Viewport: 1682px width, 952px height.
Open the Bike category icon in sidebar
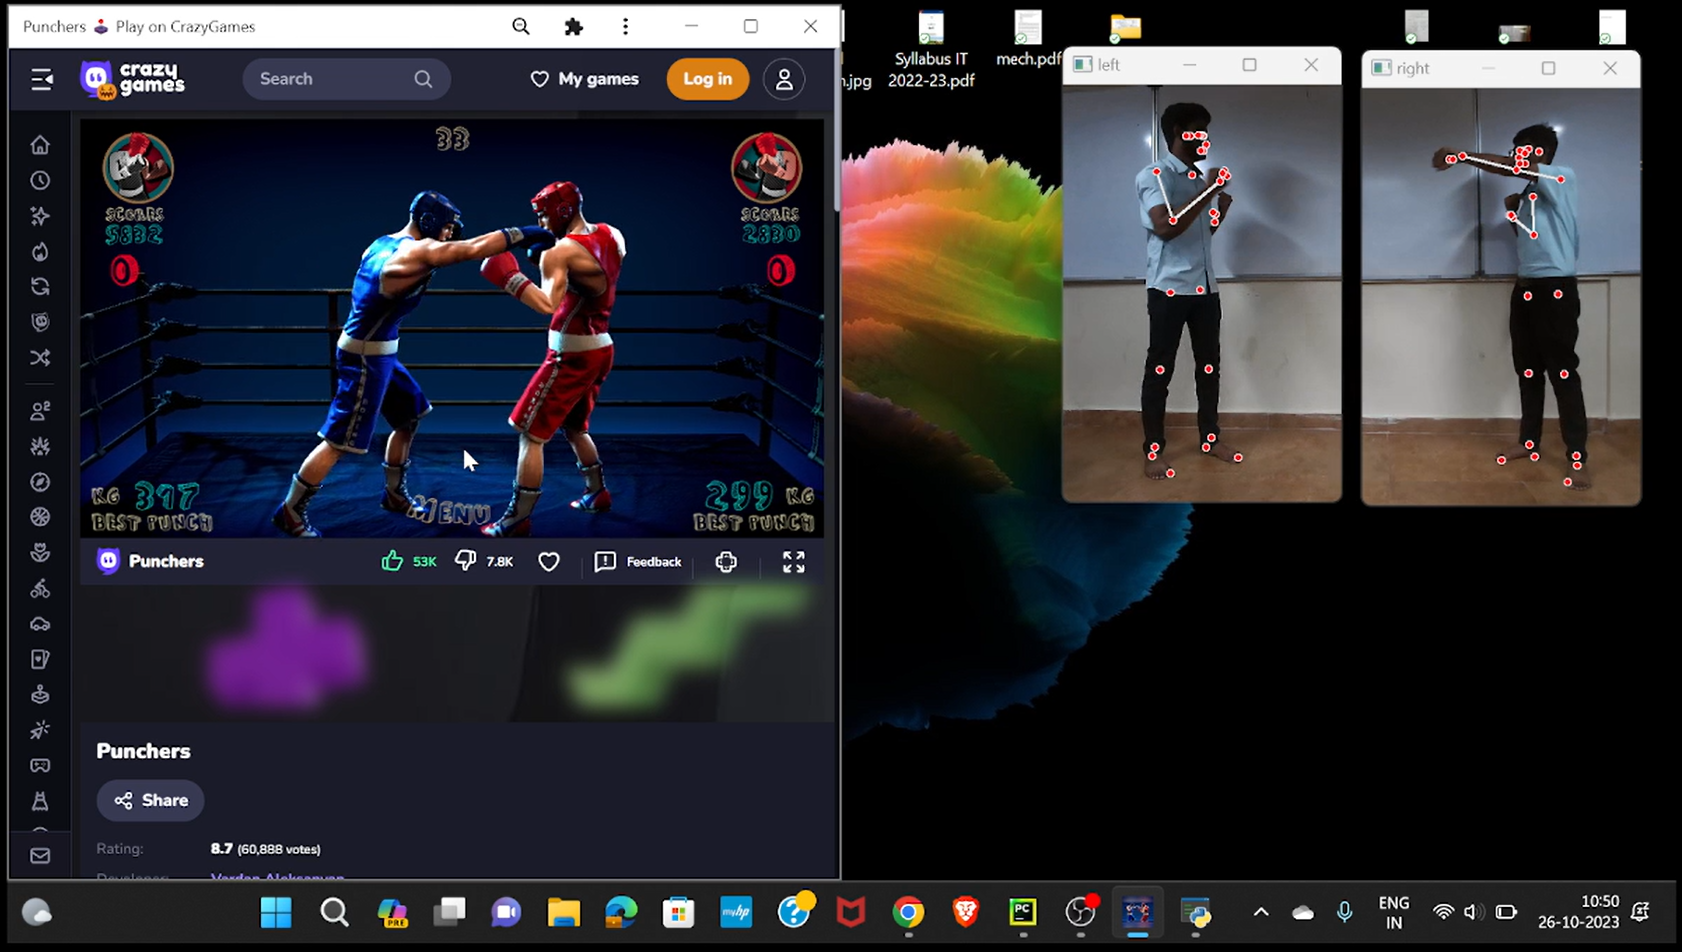coord(40,588)
